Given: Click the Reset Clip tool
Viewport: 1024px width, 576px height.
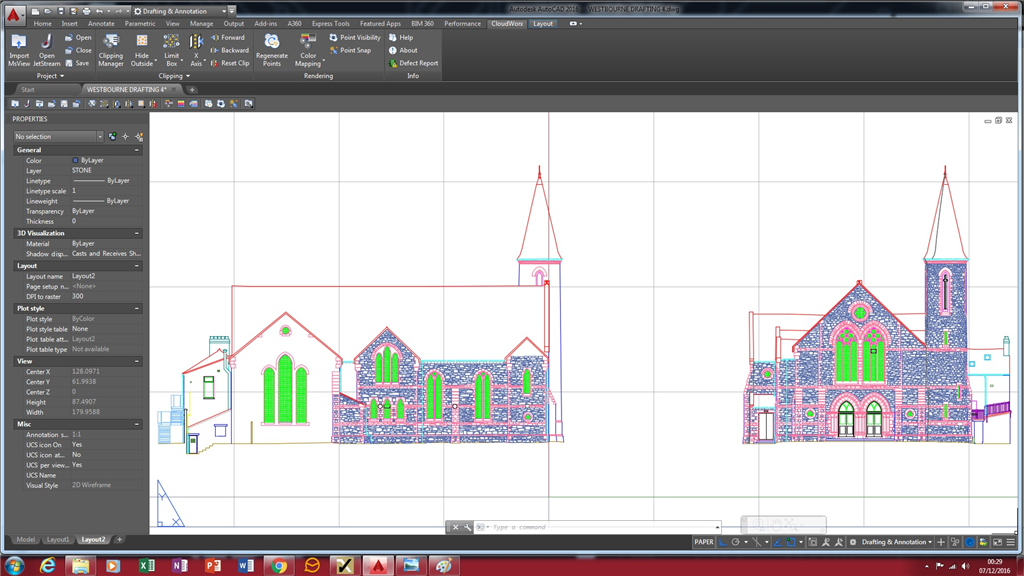Looking at the screenshot, I should pos(230,63).
